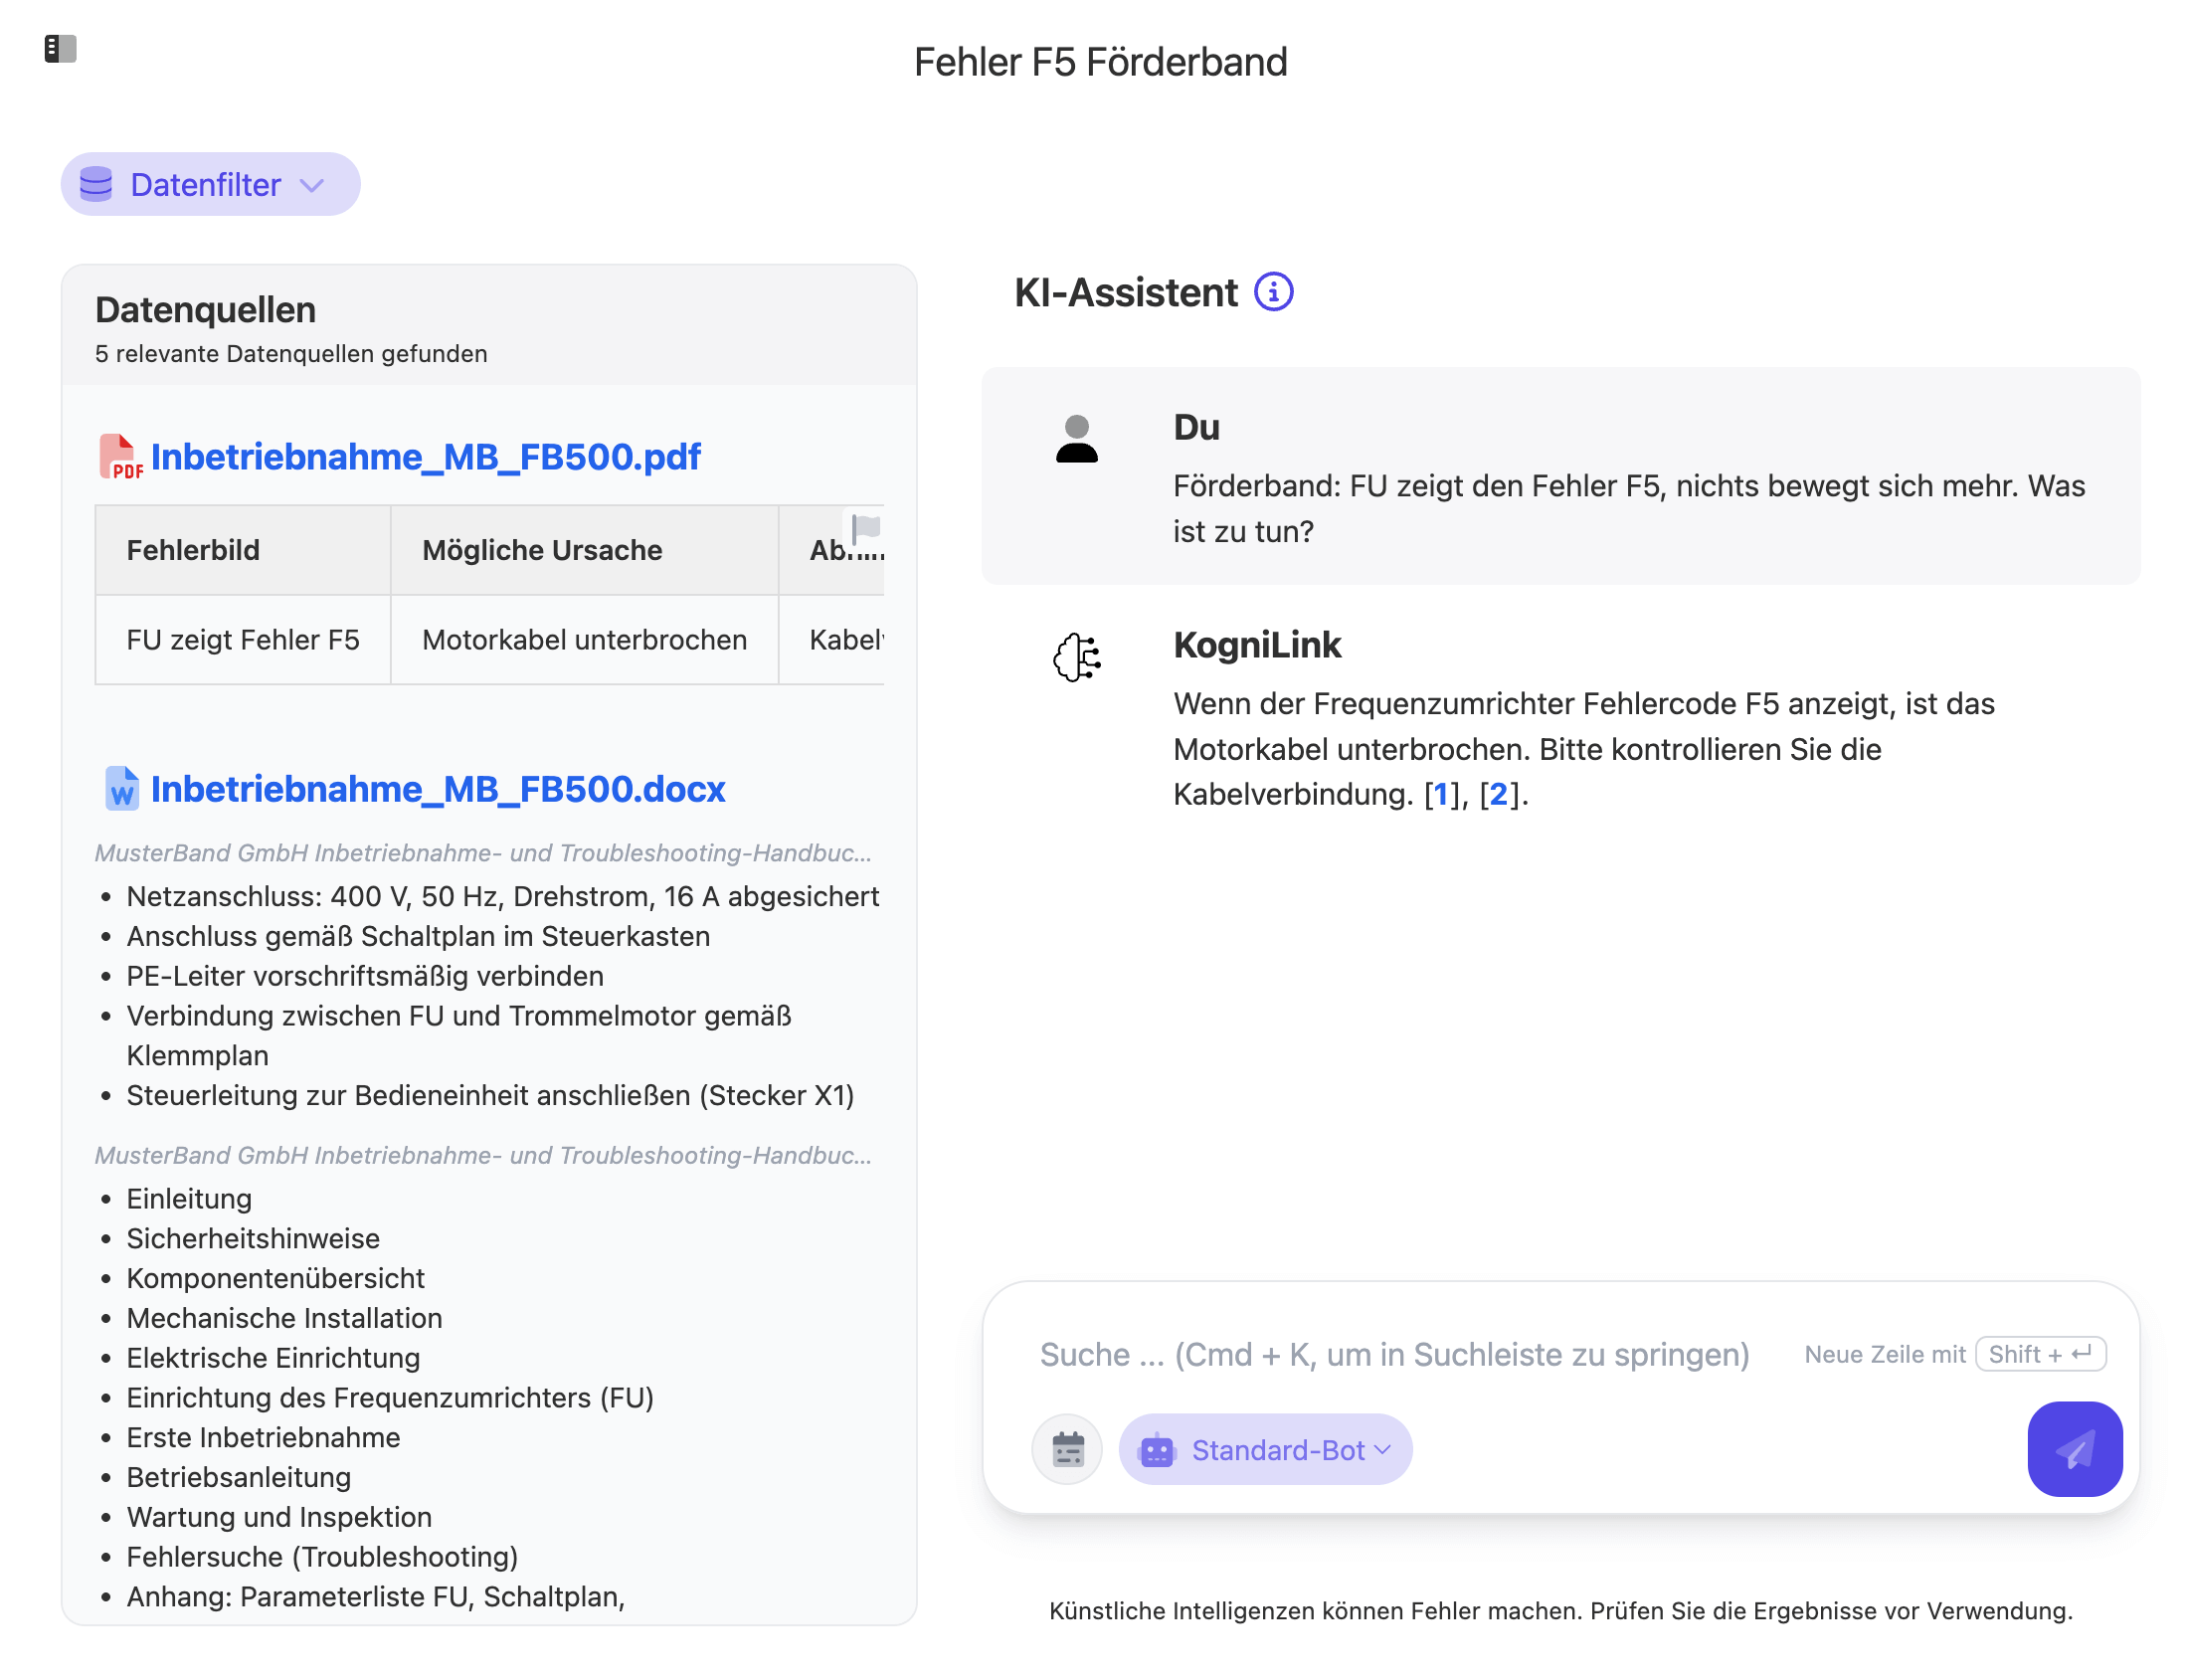The height and width of the screenshot is (1680, 2185).
Task: Open the calendar icon in search box
Action: coord(1067,1449)
